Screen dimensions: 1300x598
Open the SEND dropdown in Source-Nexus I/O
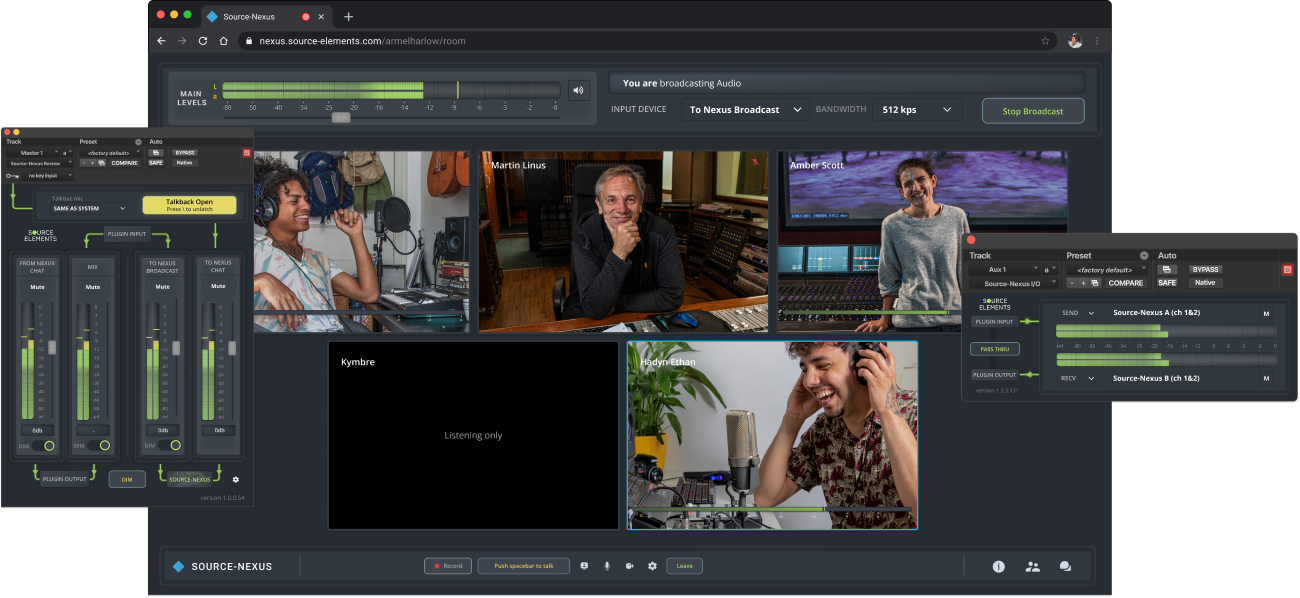click(1077, 312)
